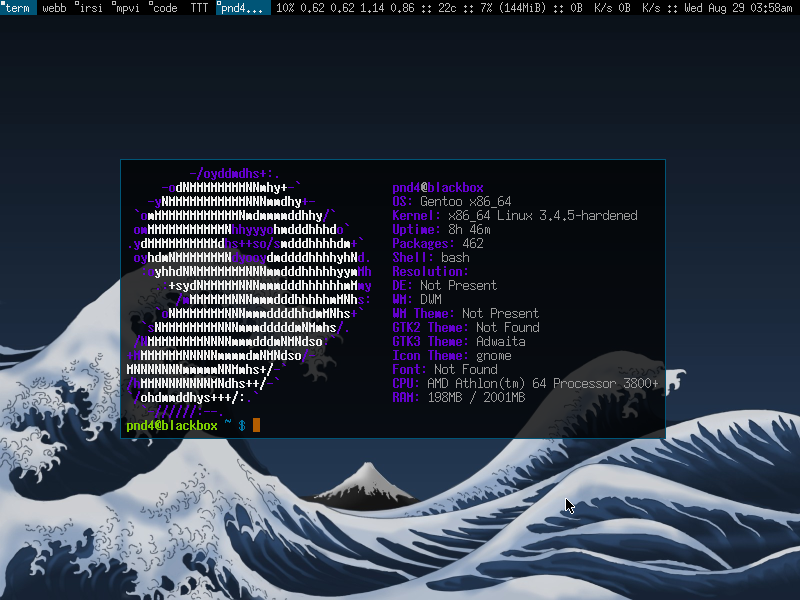Click the pnd4... window title in bar
Screen dimensions: 800x600
coord(243,8)
